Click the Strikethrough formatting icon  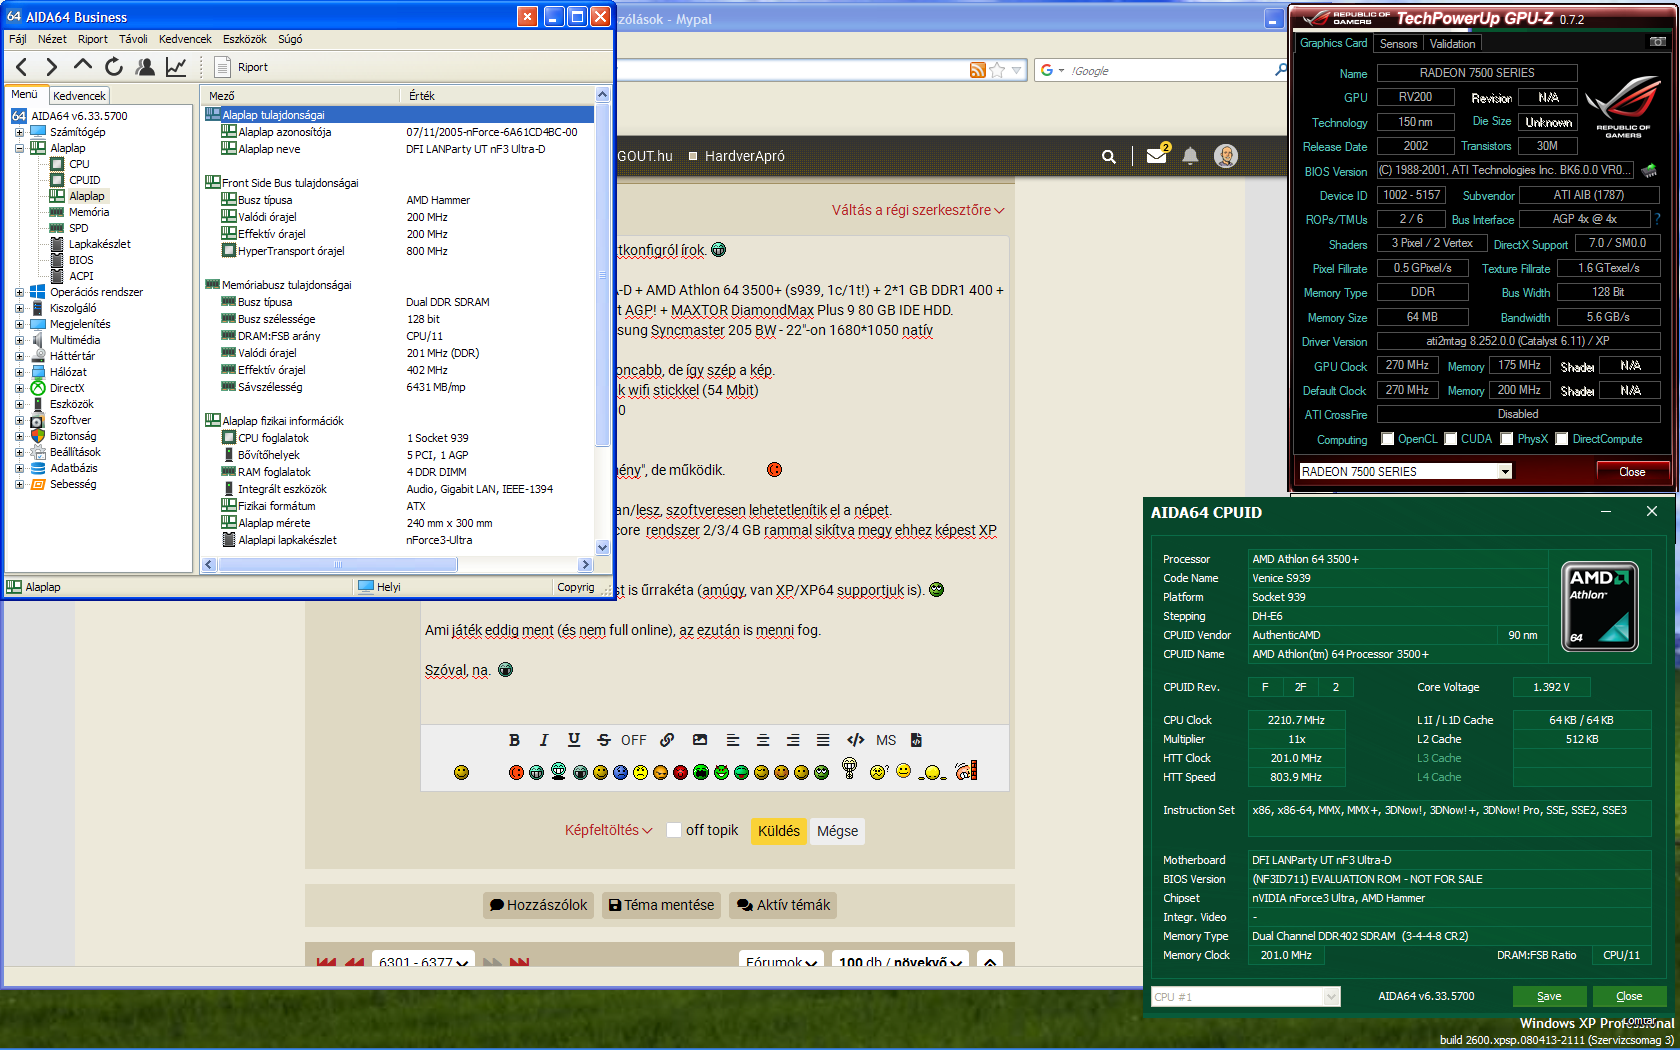click(604, 740)
